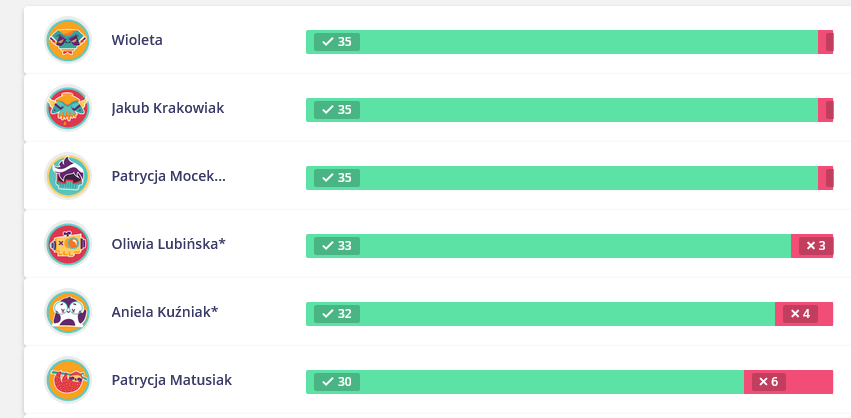Click Oliwia Lubińska's robot camera avatar

(68, 244)
